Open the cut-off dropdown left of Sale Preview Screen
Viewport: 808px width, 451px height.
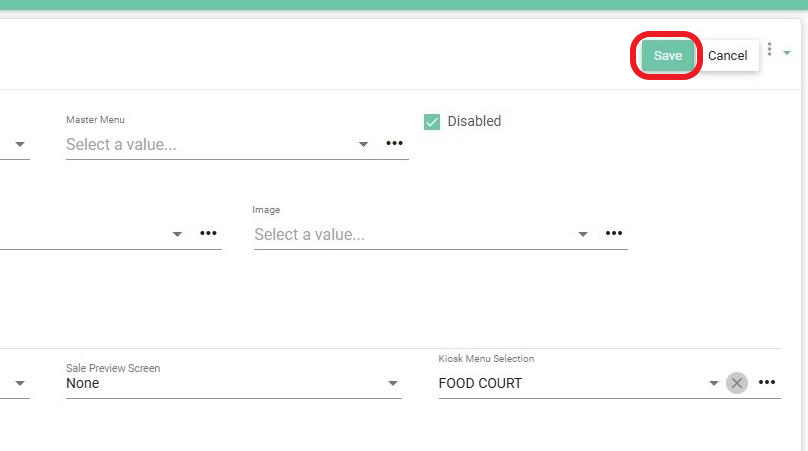[19, 383]
